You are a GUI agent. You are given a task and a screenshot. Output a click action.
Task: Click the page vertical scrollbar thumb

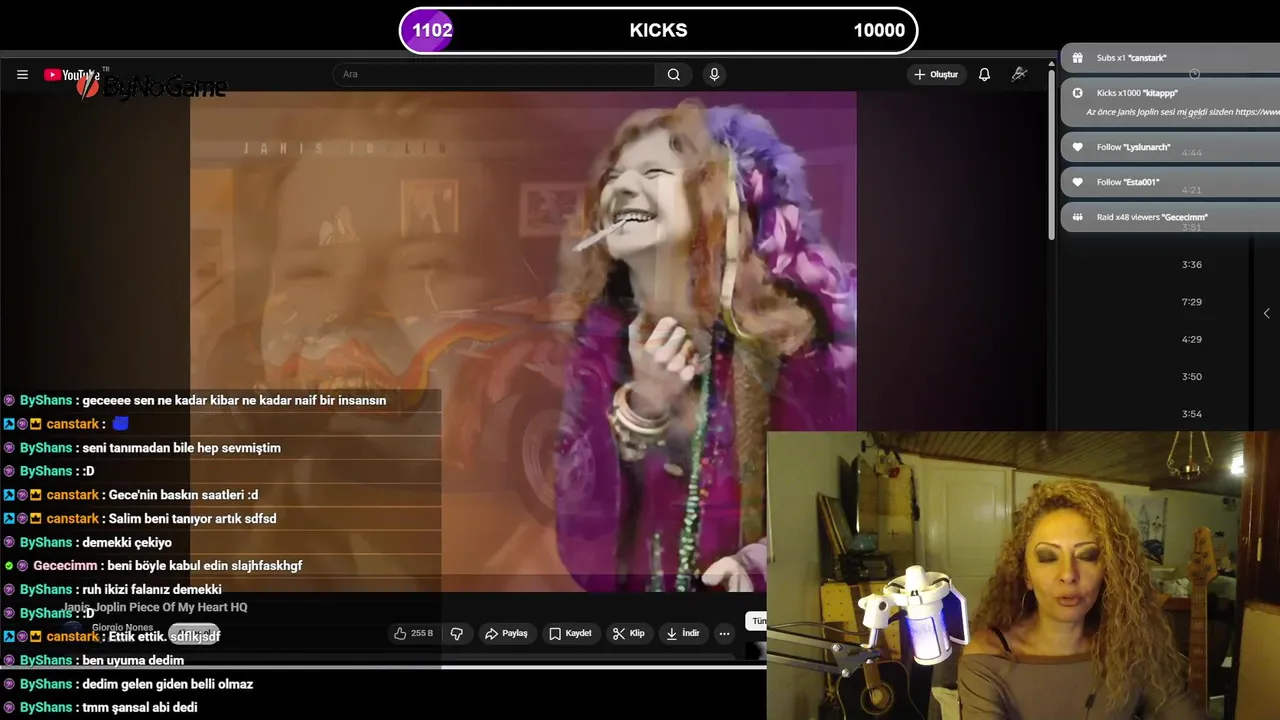coord(1051,155)
